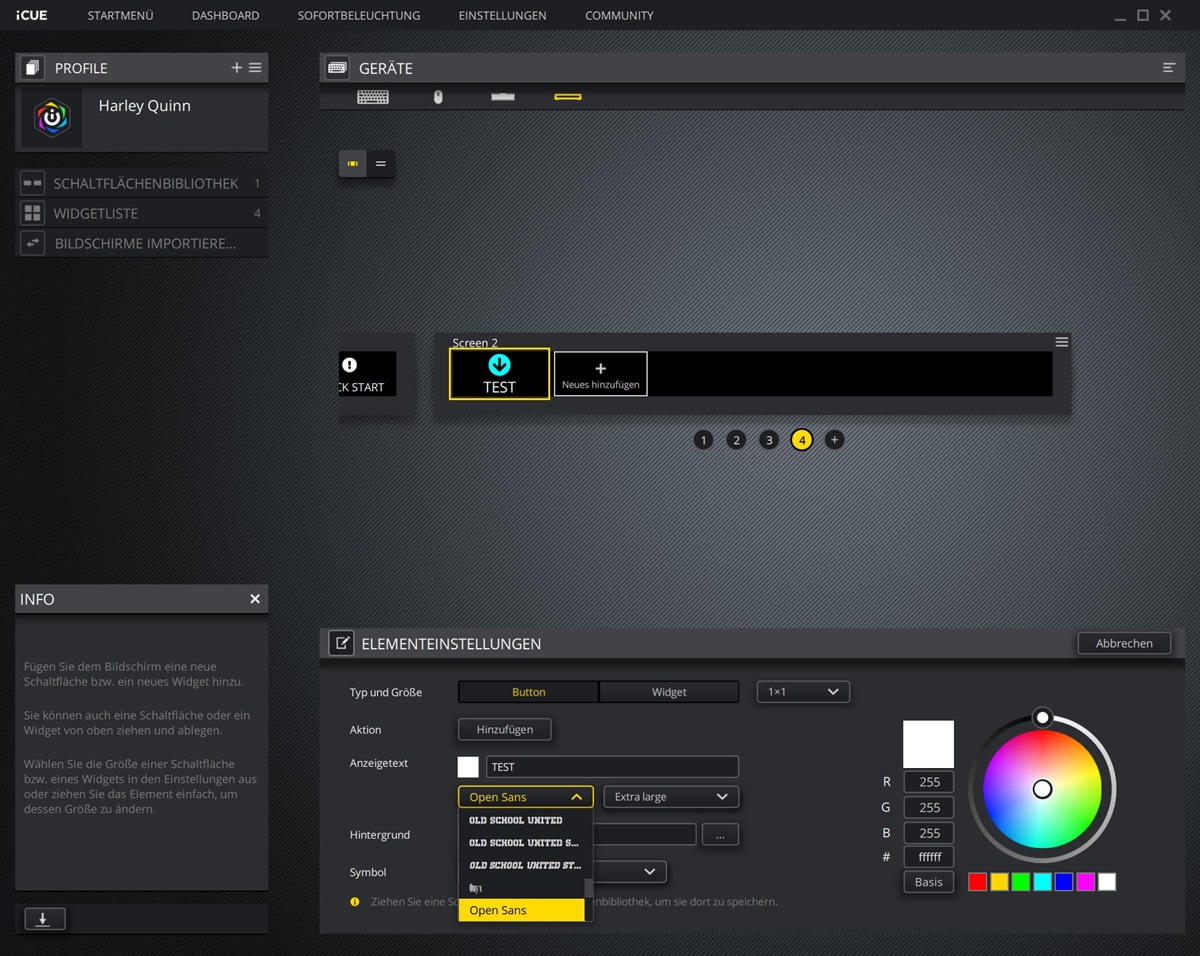Viewport: 1200px width, 956px height.
Task: Click Abbrechen button
Action: 1124,643
